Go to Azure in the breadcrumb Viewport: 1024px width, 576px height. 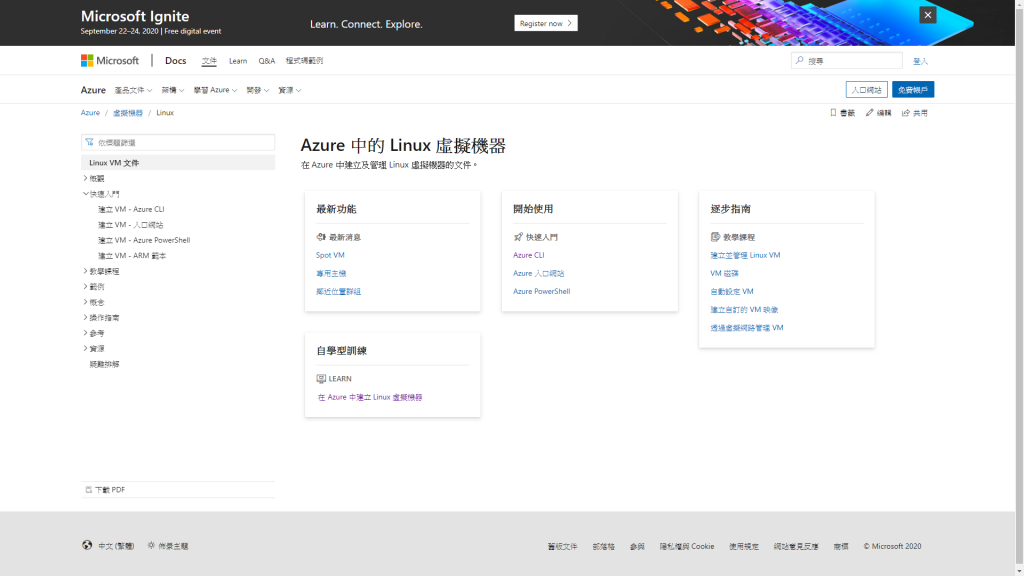click(90, 113)
